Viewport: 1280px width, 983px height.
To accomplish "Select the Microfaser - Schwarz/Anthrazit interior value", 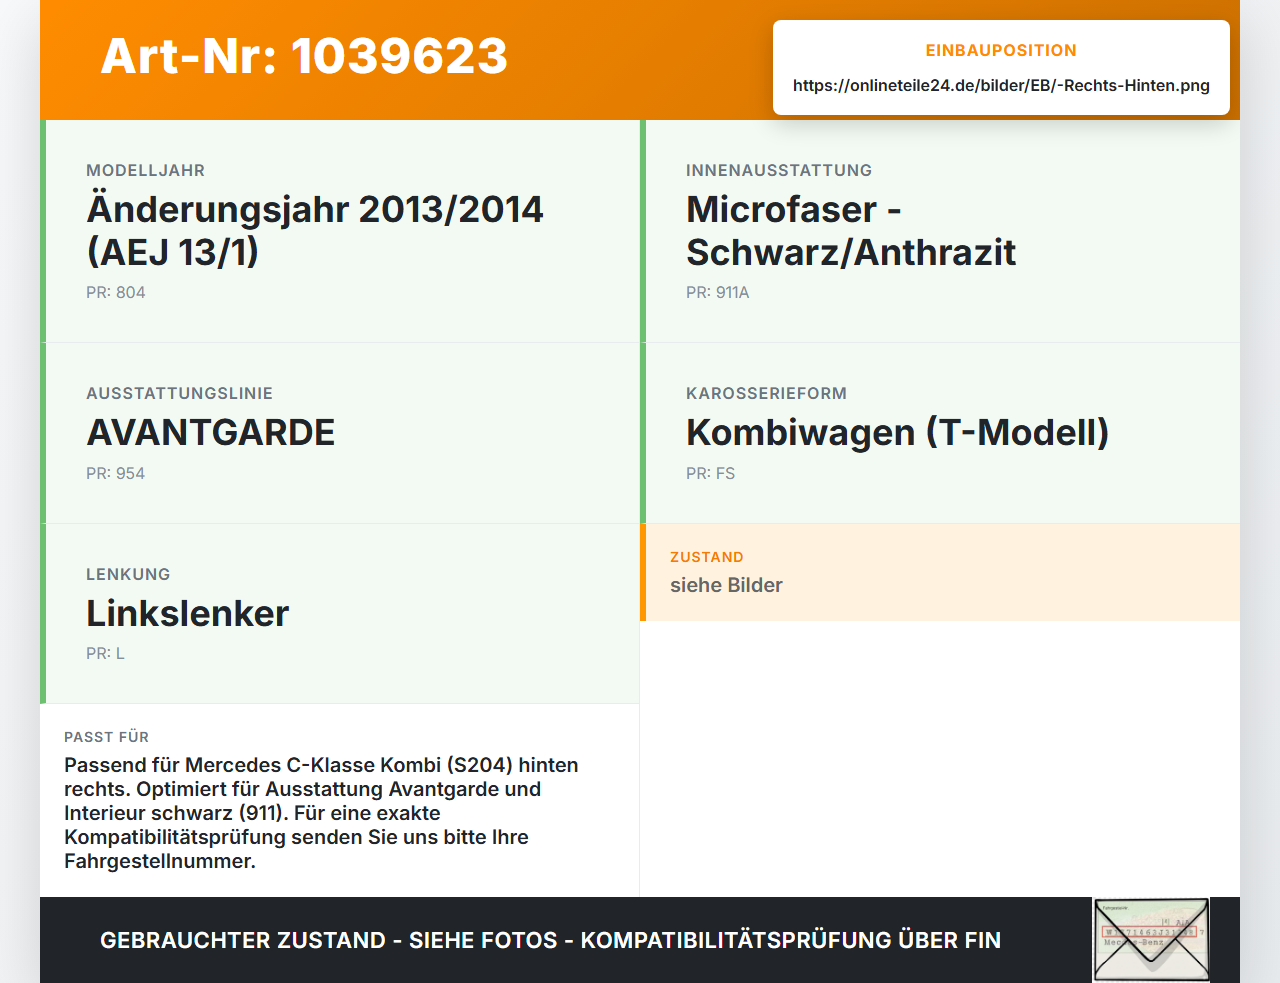I will pos(851,231).
